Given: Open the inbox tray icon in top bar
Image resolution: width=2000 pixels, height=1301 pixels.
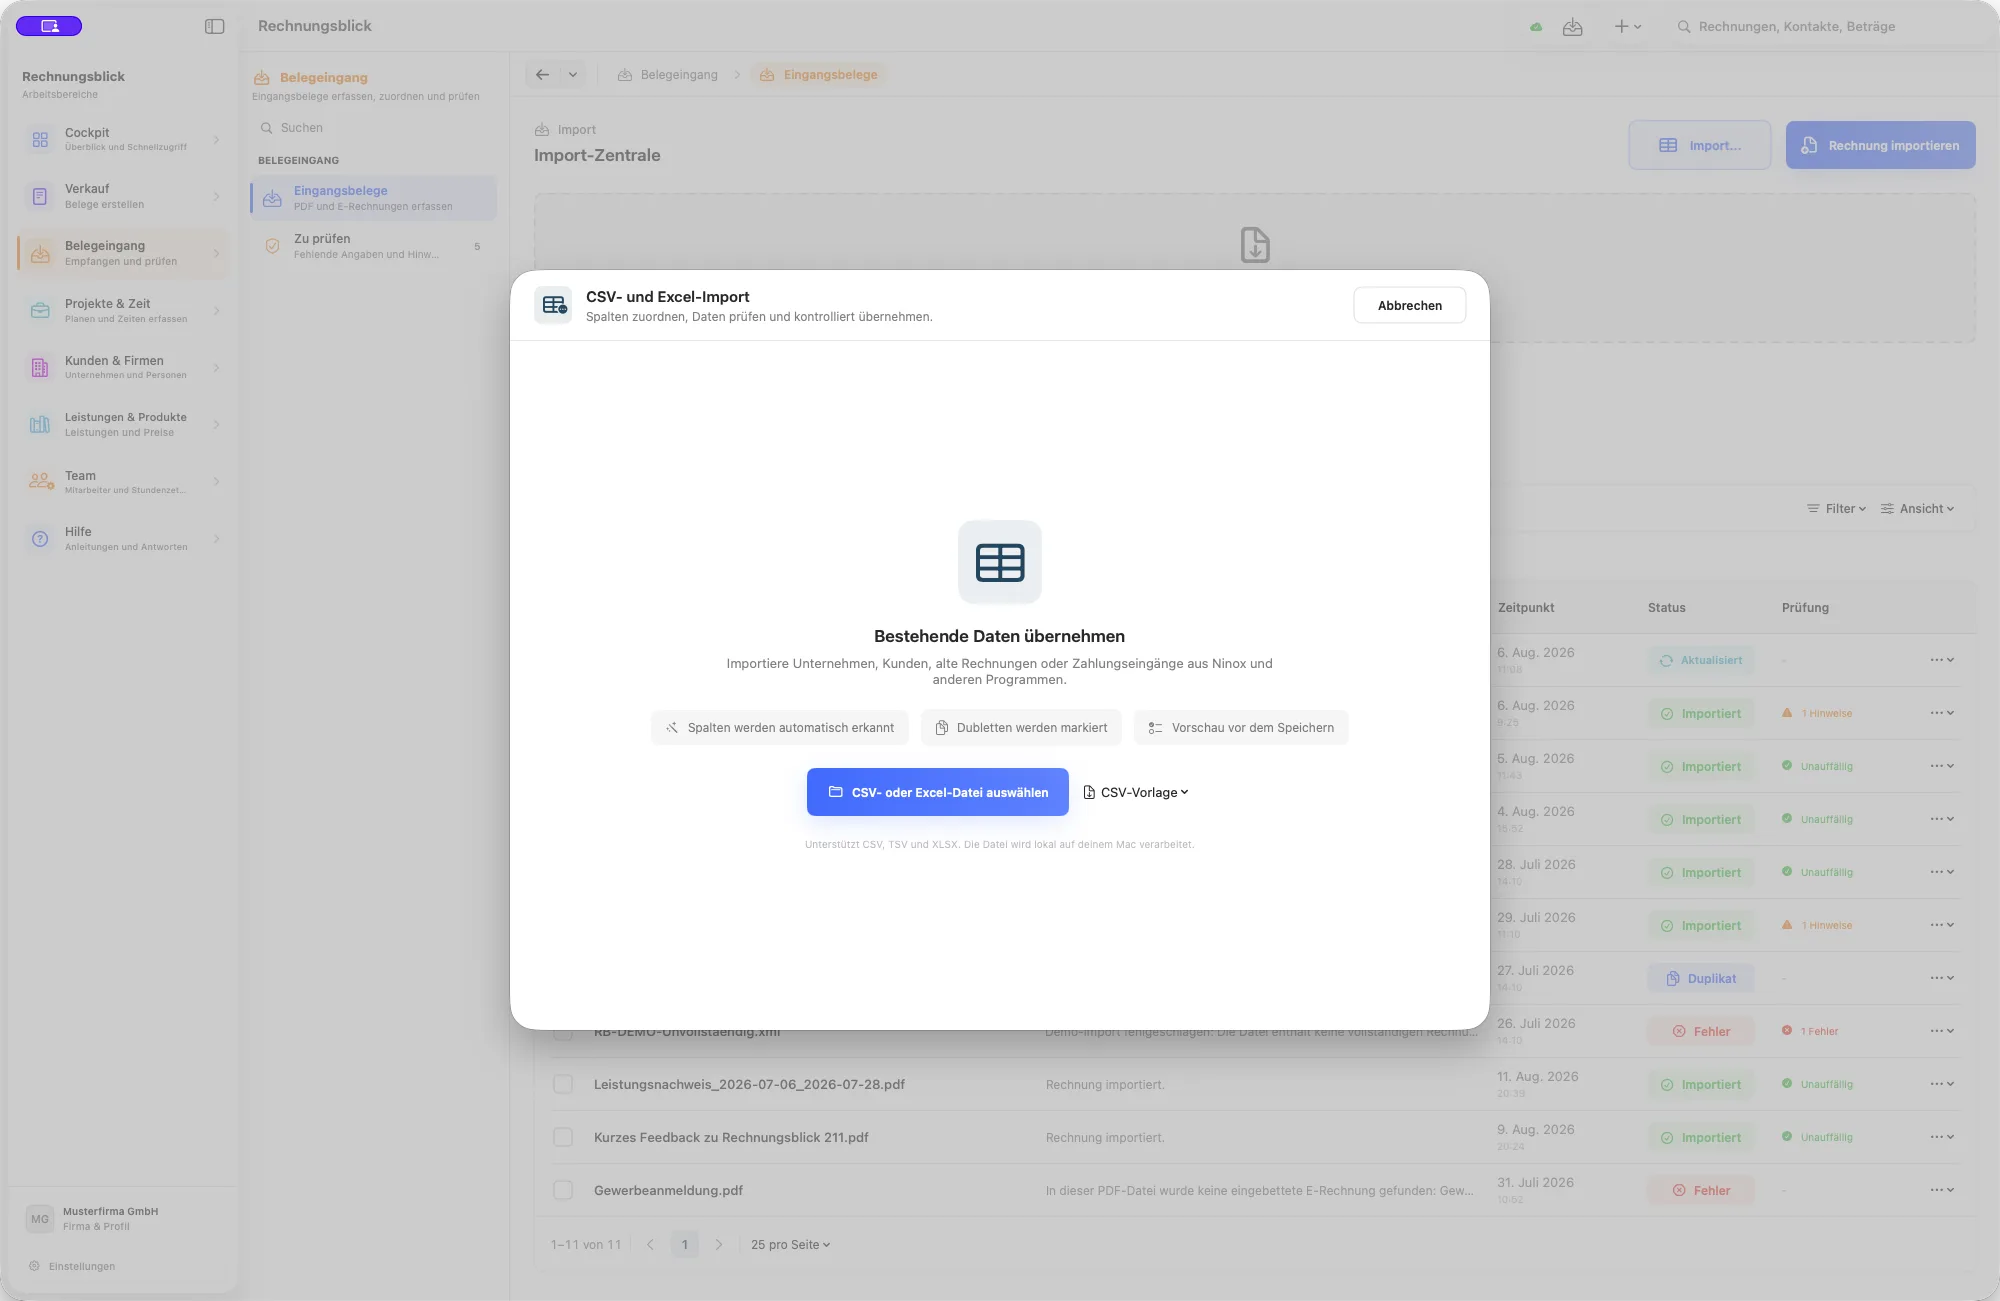Looking at the screenshot, I should pos(1573,27).
